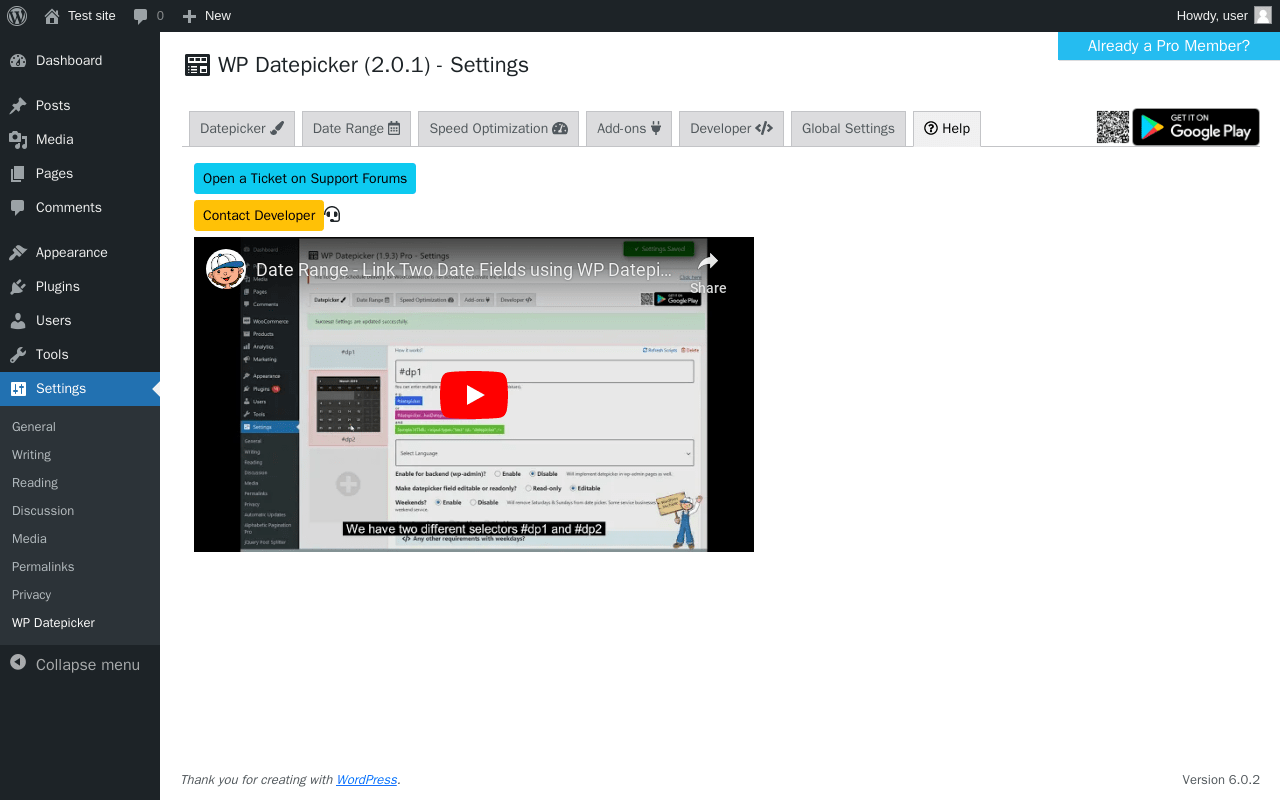This screenshot has height=800, width=1280.
Task: Open the Datepicker tab
Action: pos(242,129)
